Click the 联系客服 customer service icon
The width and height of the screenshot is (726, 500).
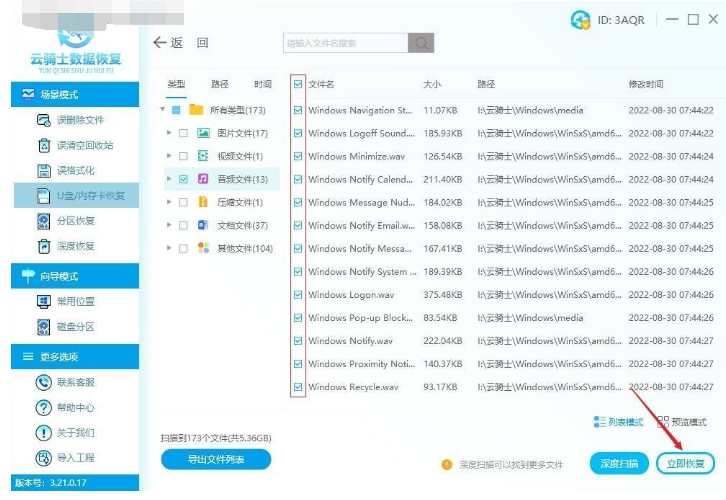pos(43,382)
